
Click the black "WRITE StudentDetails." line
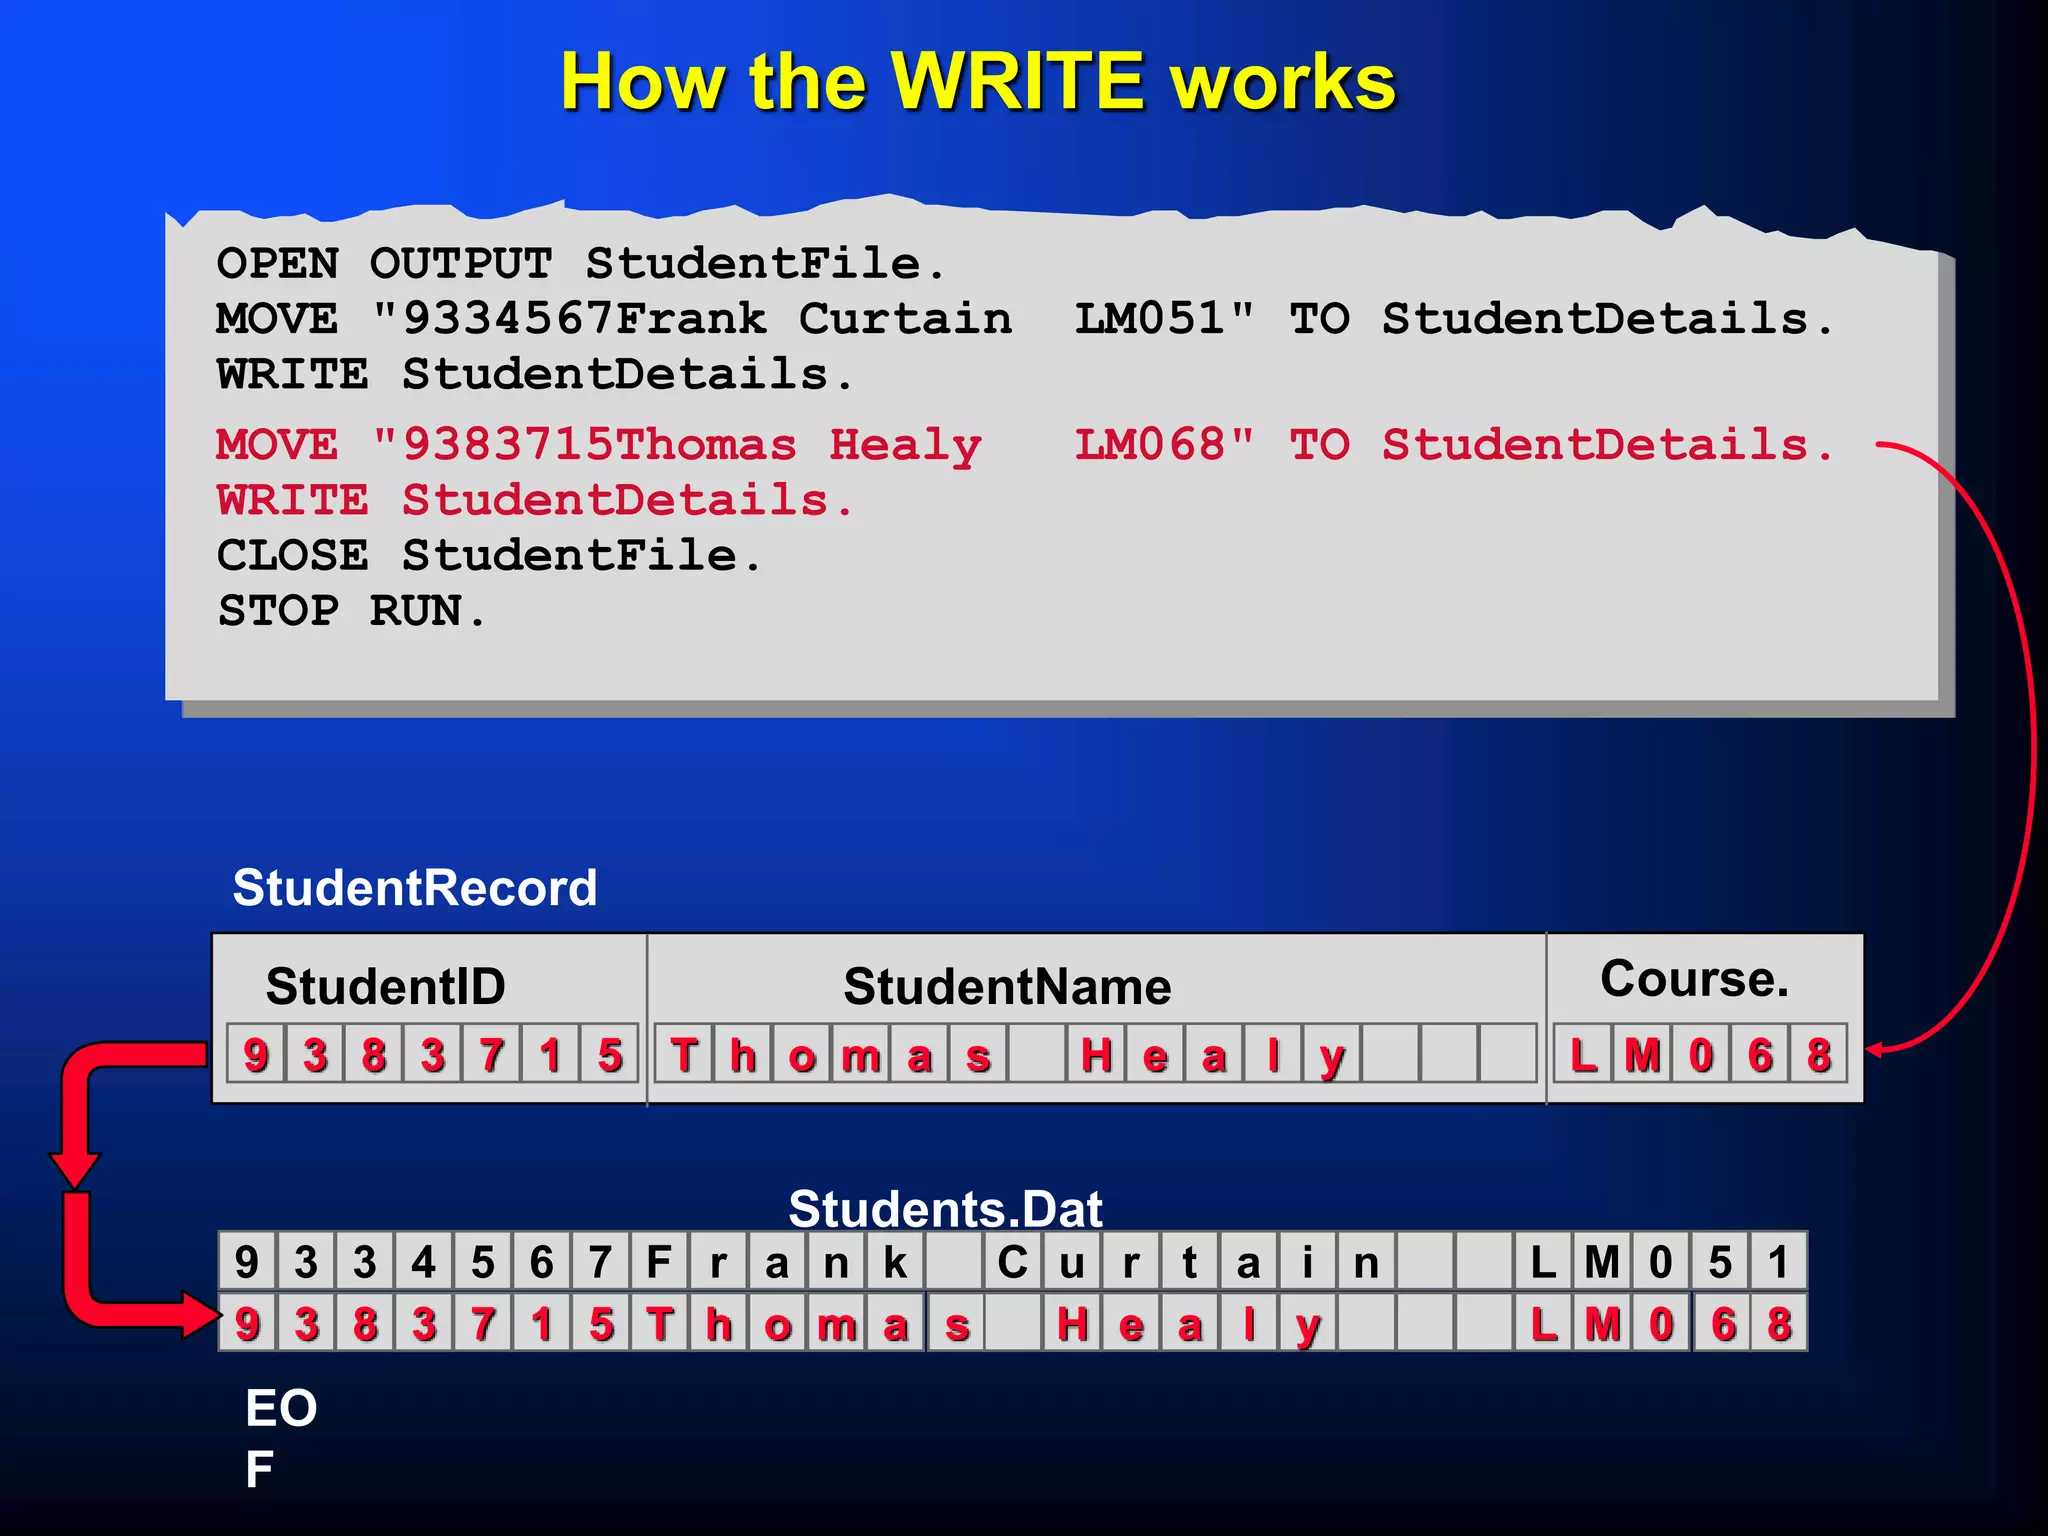(x=534, y=374)
